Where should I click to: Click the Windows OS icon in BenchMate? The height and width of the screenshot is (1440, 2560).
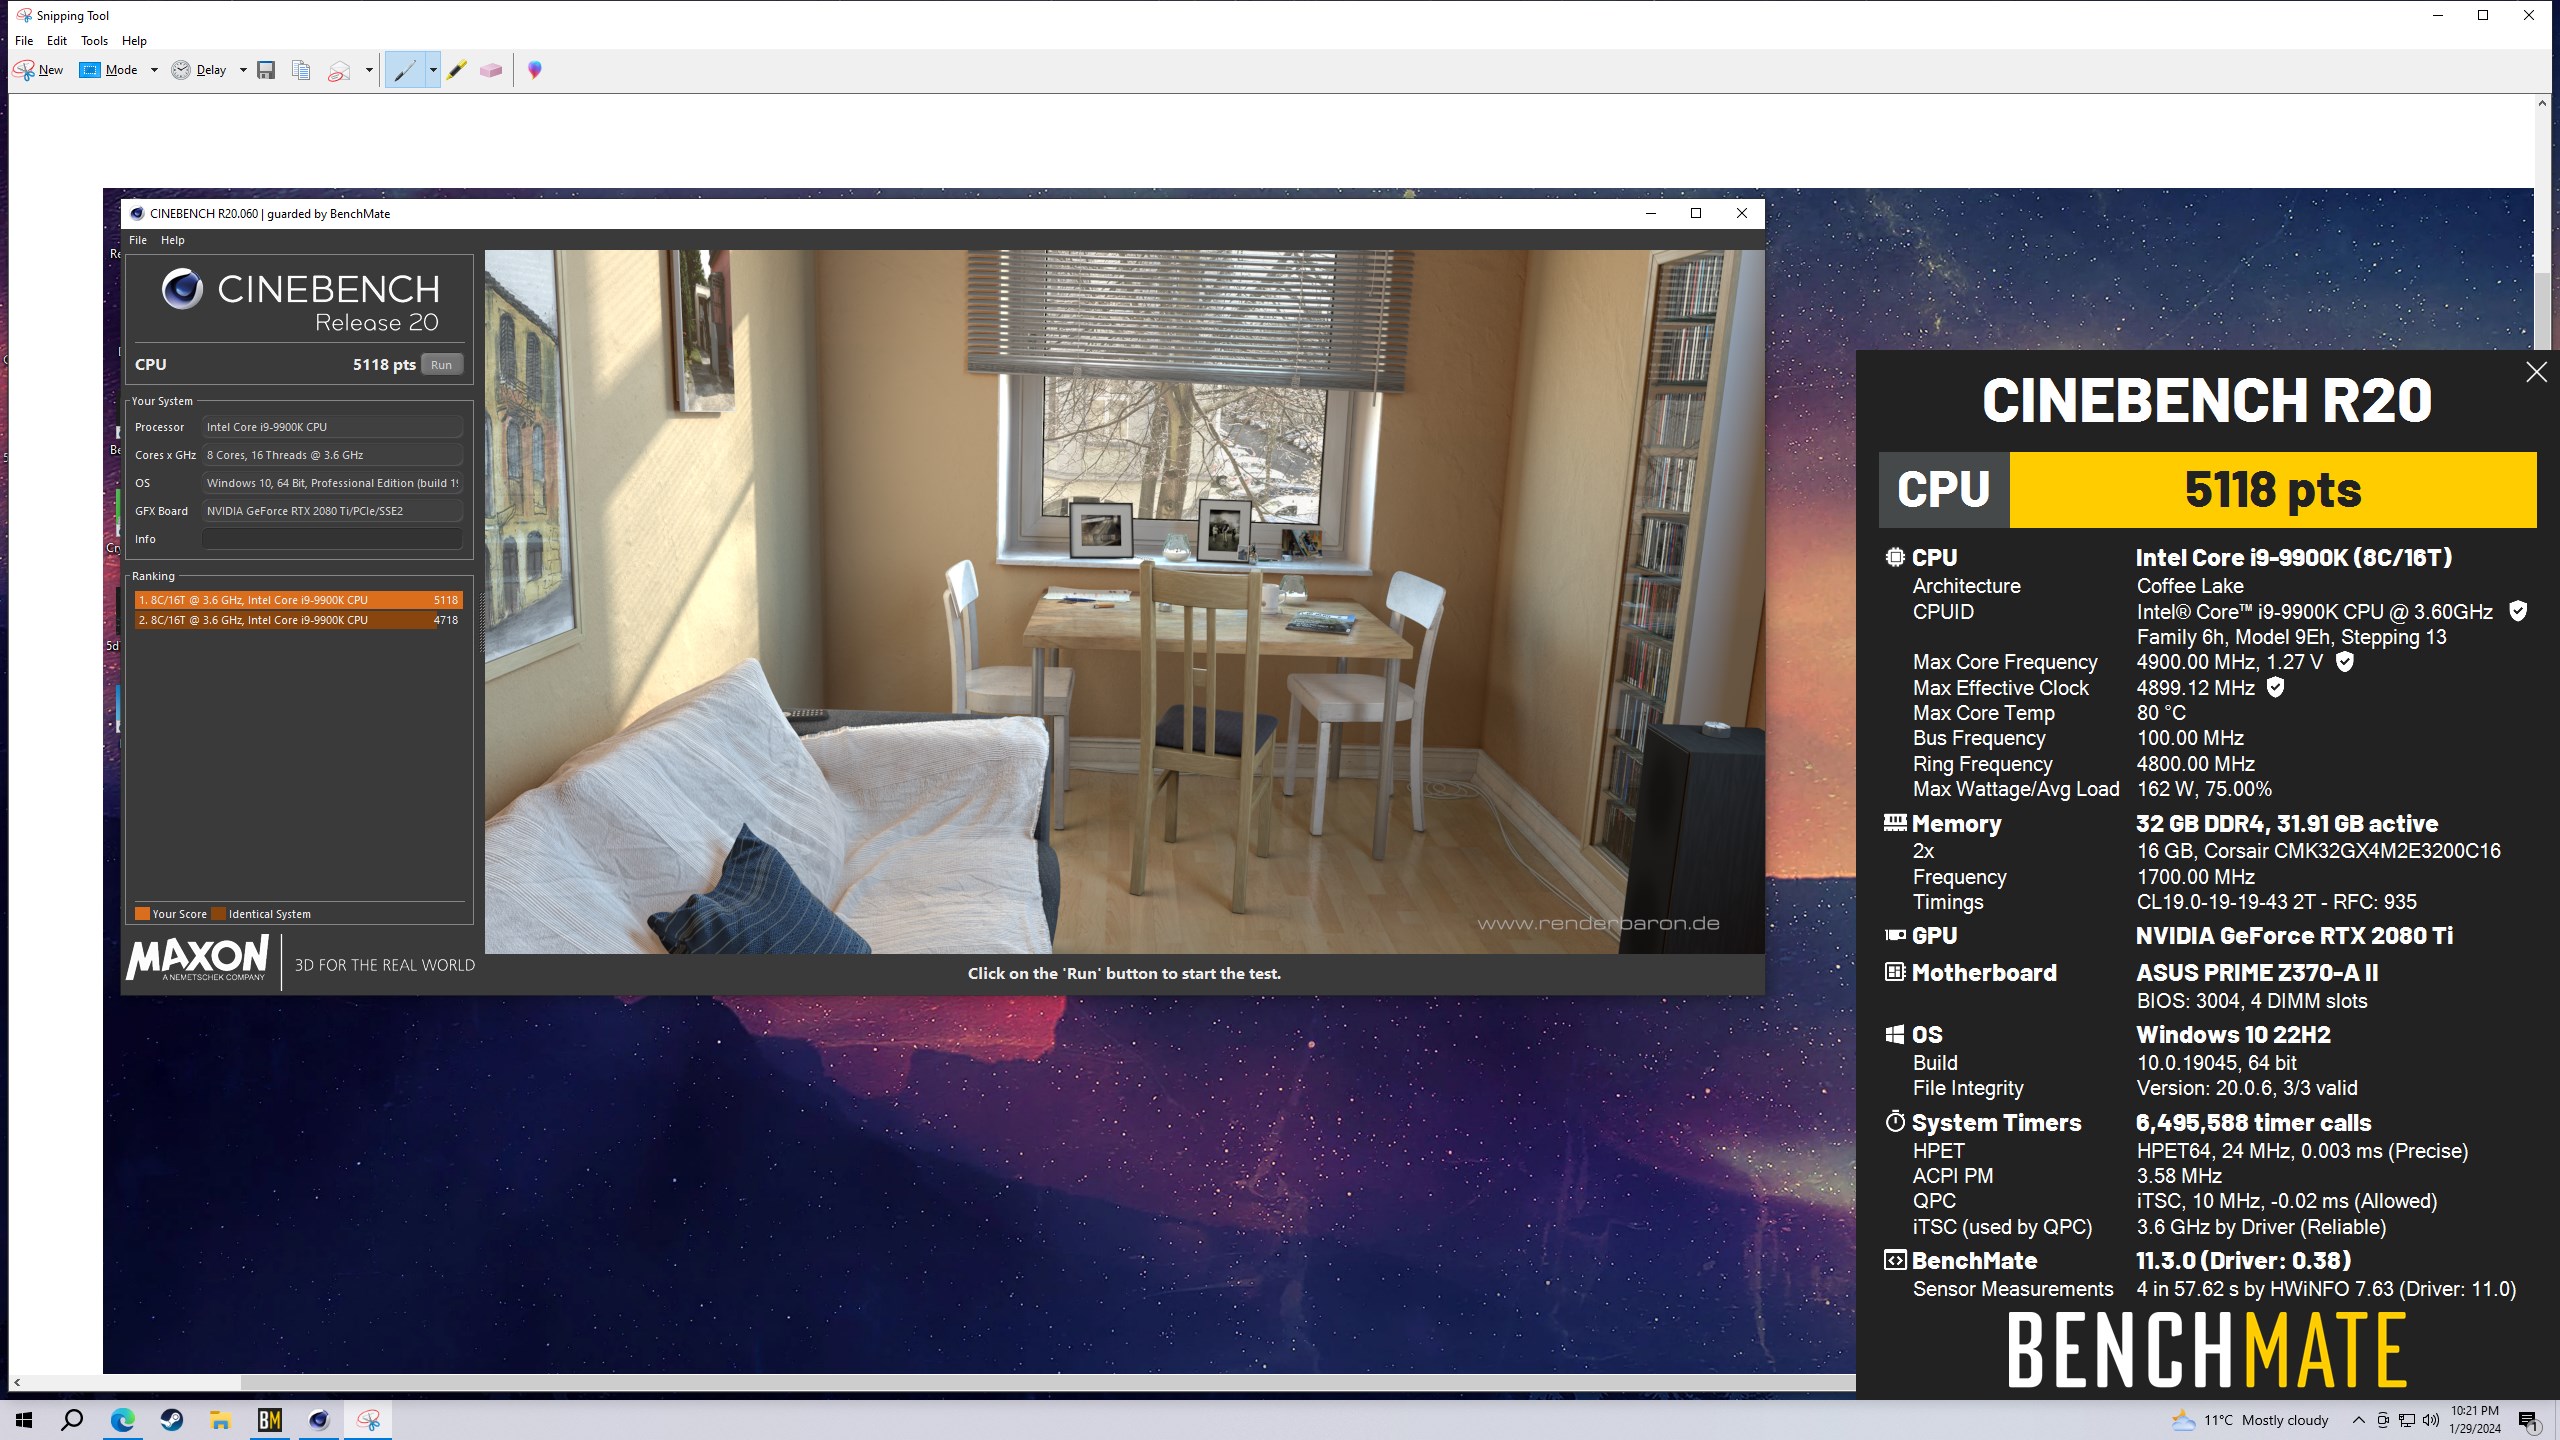(x=1895, y=1035)
